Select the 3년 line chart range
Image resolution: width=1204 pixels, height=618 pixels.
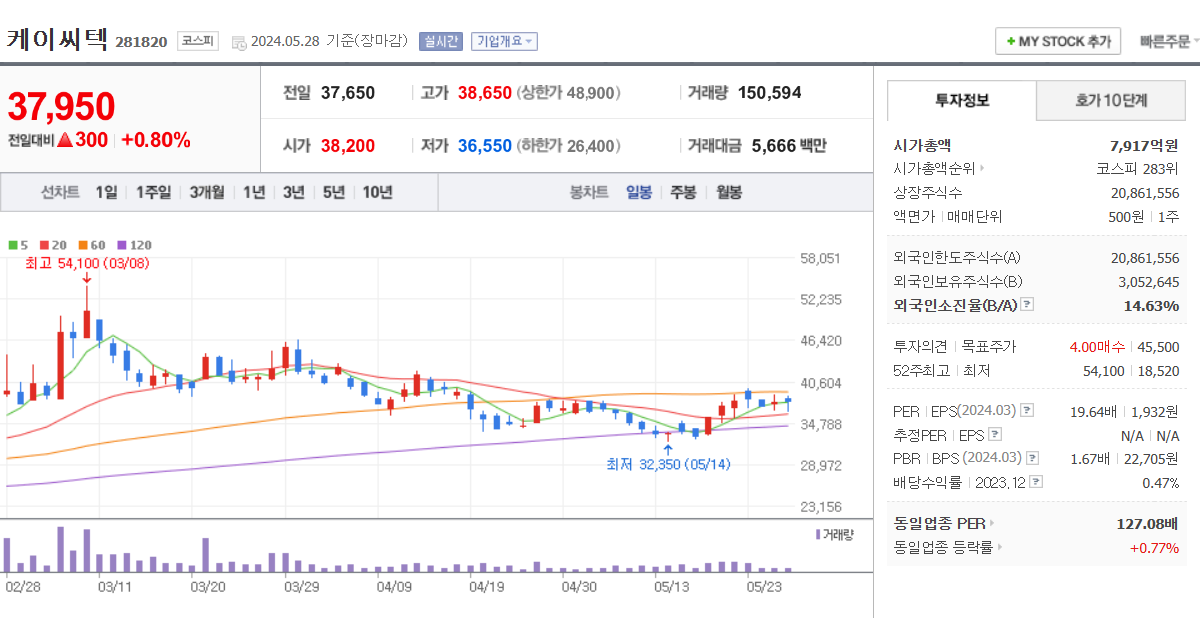tap(293, 192)
